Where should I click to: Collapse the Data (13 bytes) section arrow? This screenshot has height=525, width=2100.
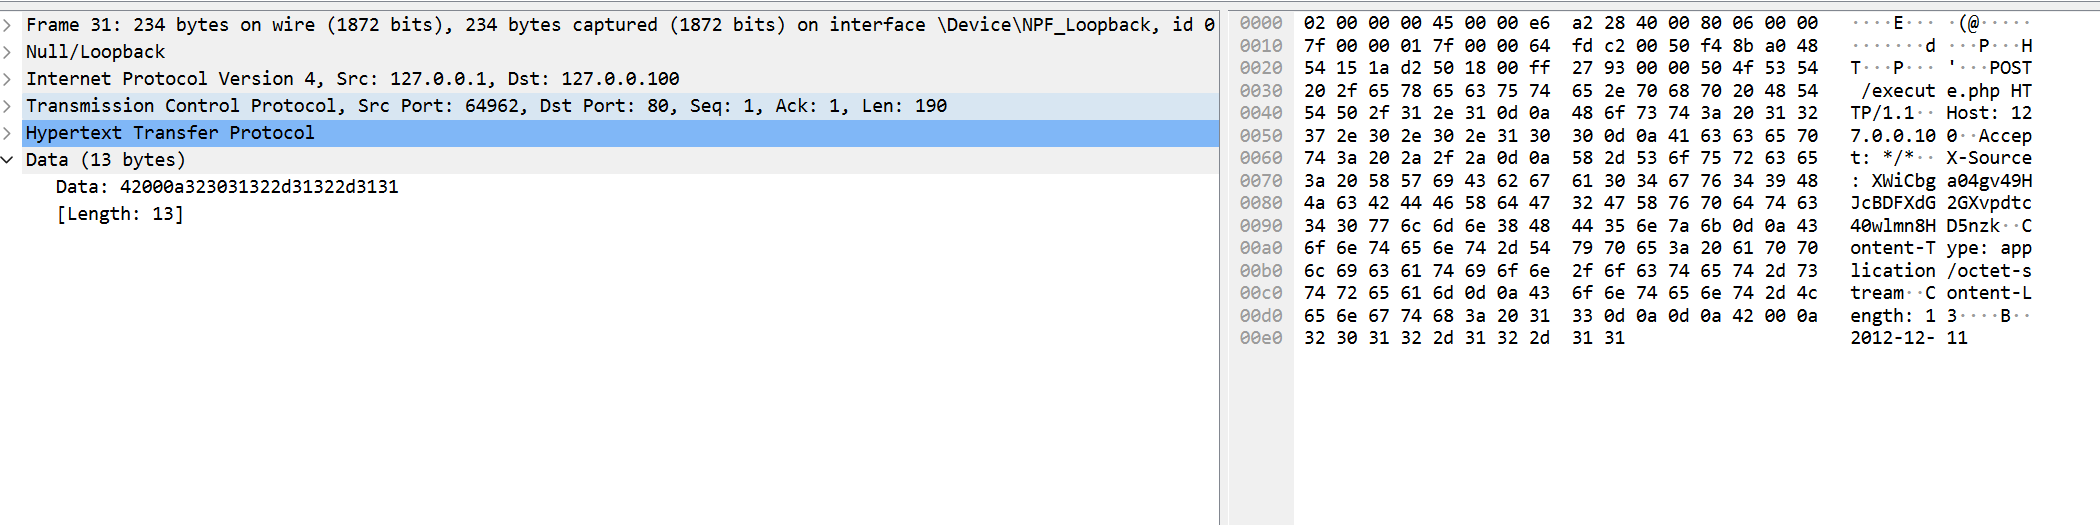click(x=7, y=160)
